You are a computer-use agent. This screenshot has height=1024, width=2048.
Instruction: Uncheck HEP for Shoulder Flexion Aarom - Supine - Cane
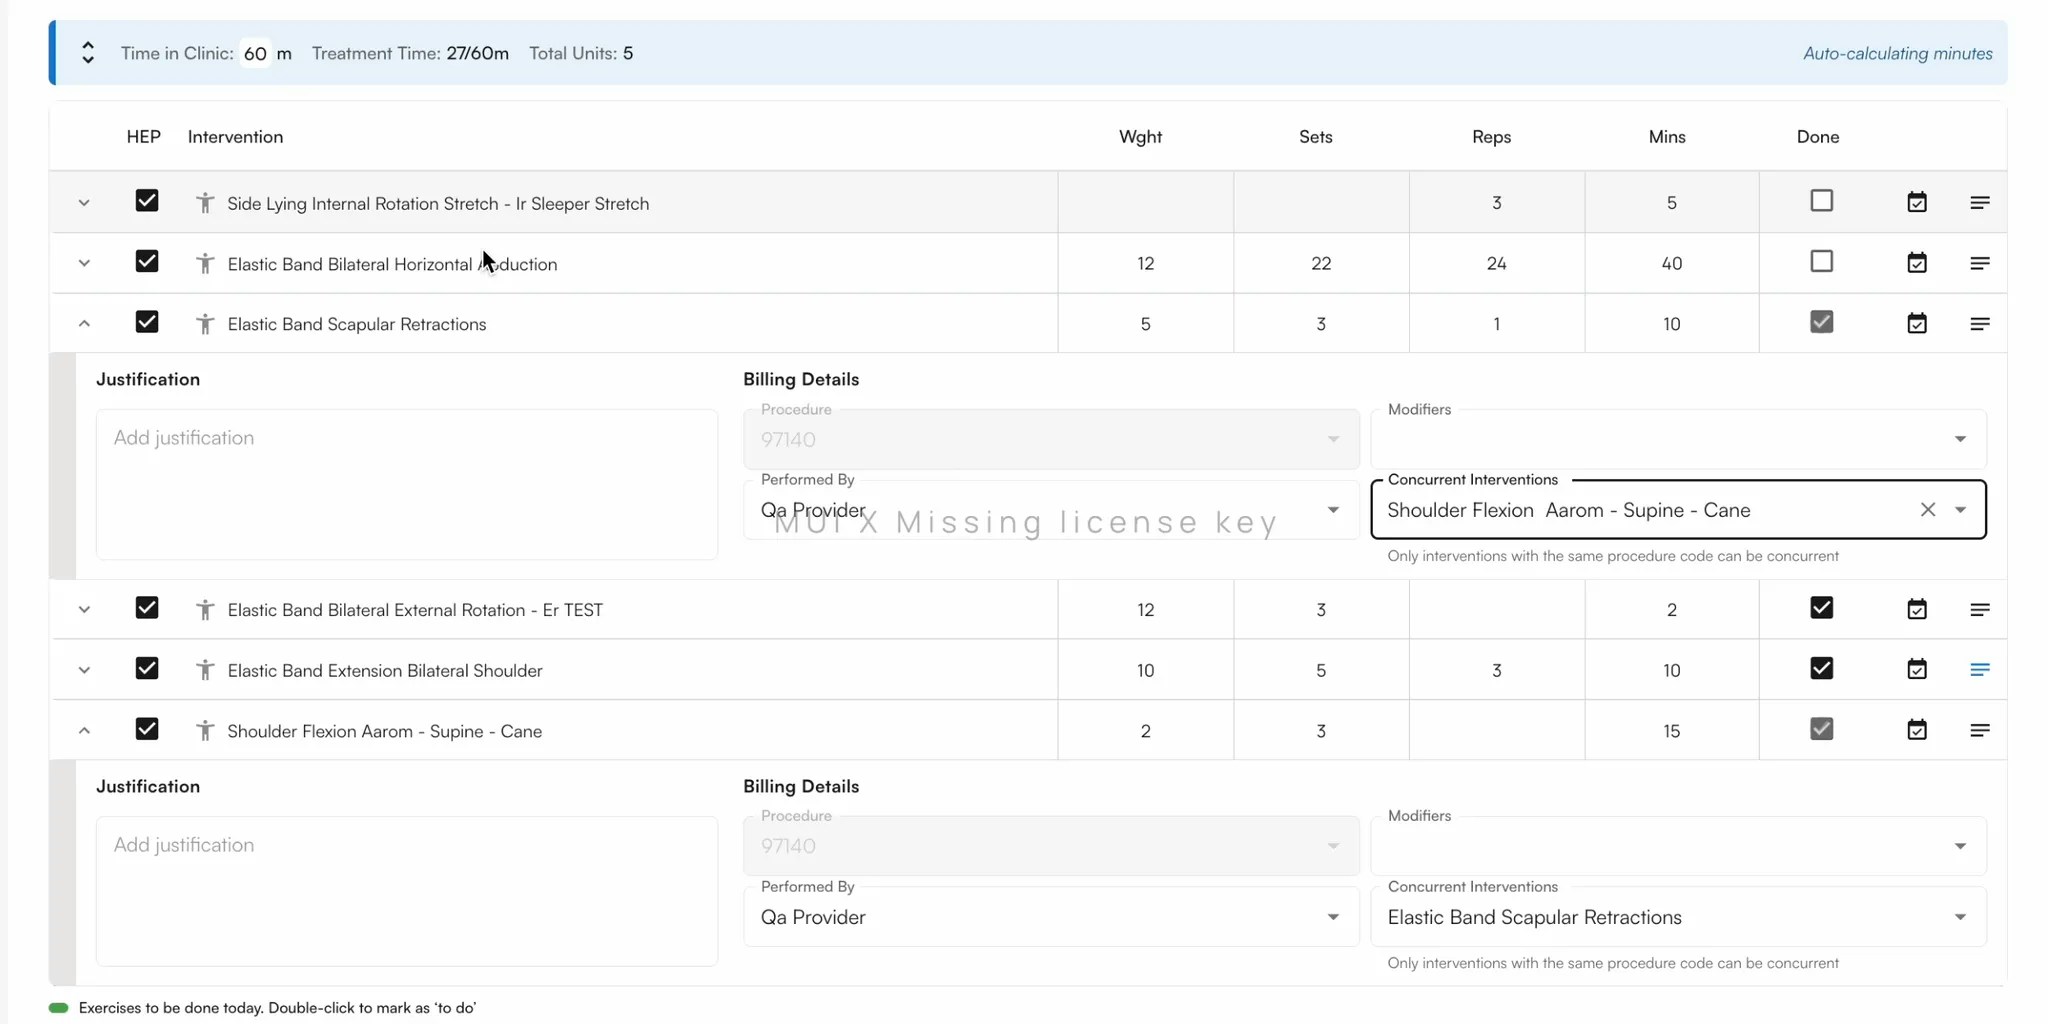click(x=147, y=729)
